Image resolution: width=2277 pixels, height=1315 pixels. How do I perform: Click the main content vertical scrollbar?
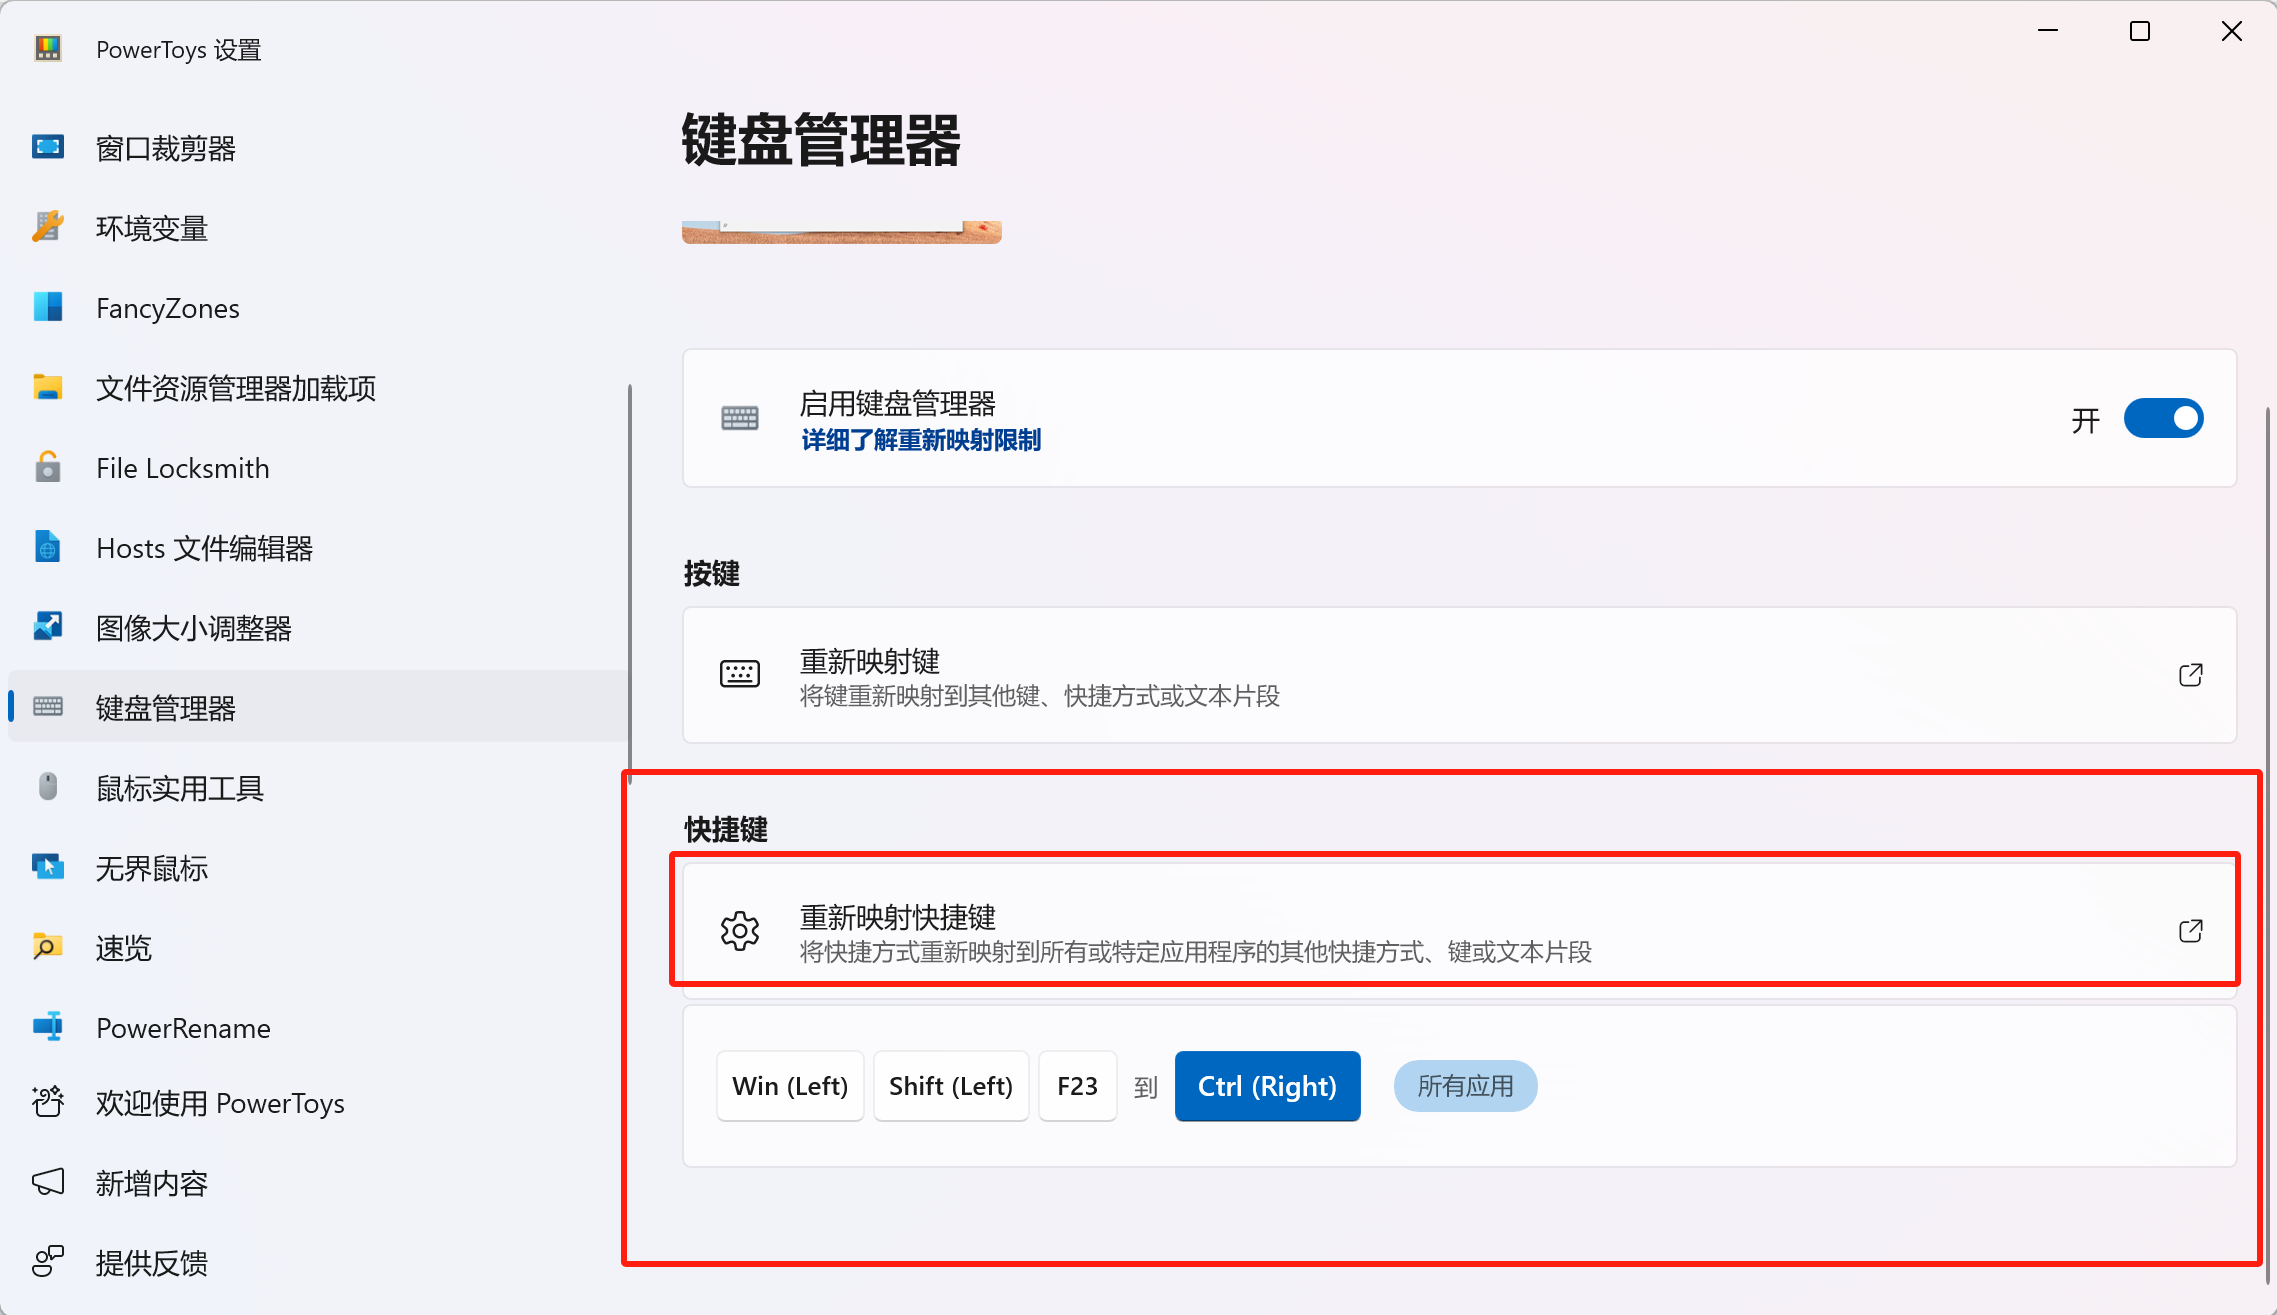click(2268, 845)
